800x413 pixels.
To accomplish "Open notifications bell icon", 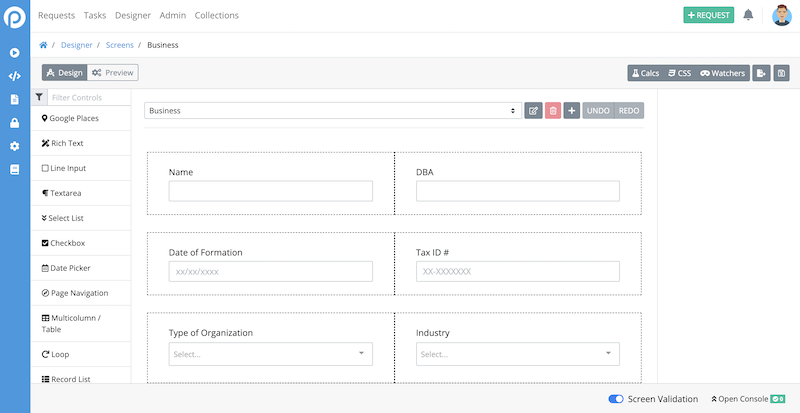I will [748, 15].
